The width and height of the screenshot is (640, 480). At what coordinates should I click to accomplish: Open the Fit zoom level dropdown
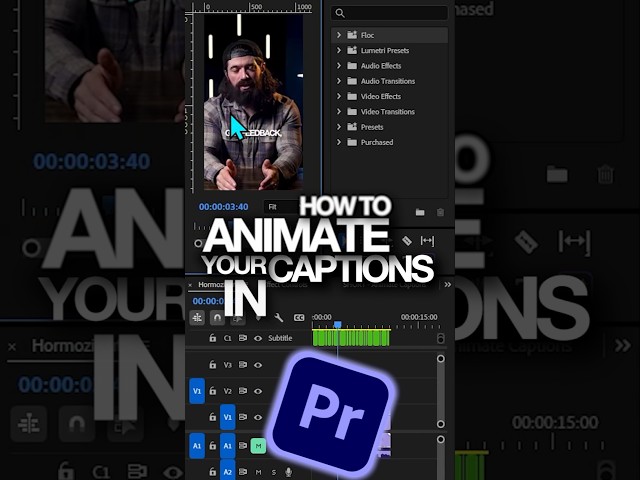pos(282,207)
